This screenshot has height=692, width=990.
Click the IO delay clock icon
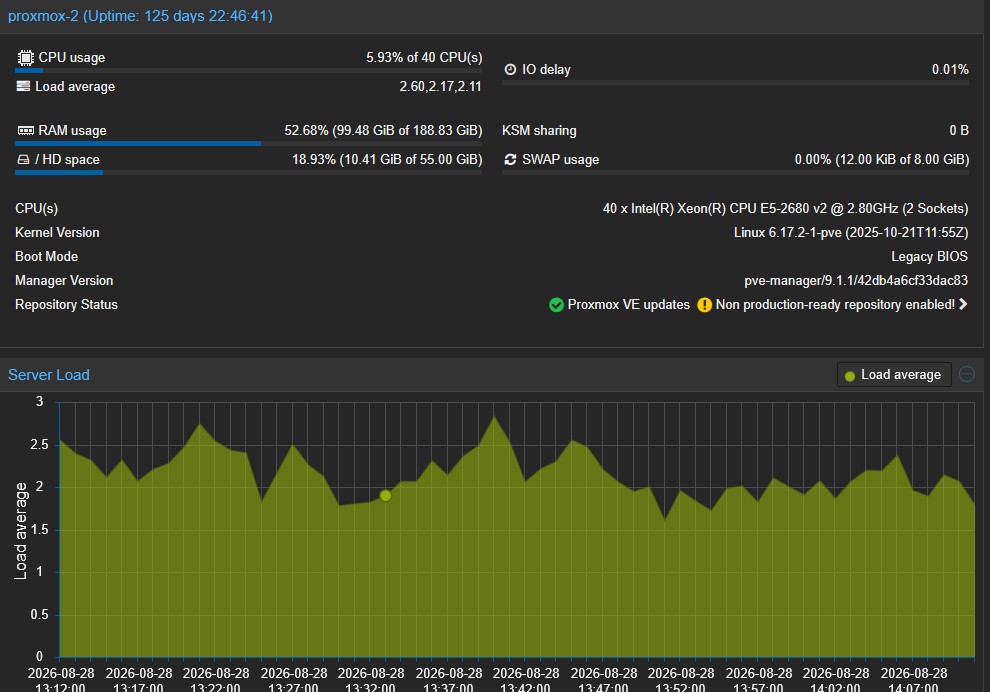(x=510, y=69)
